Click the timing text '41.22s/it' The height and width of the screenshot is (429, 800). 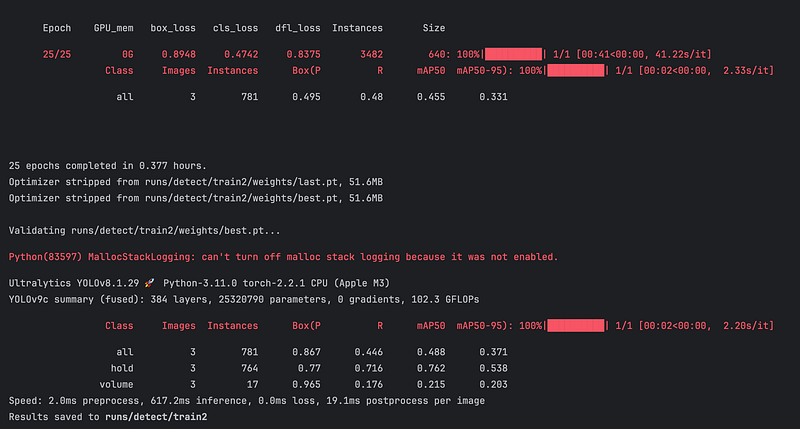click(683, 54)
